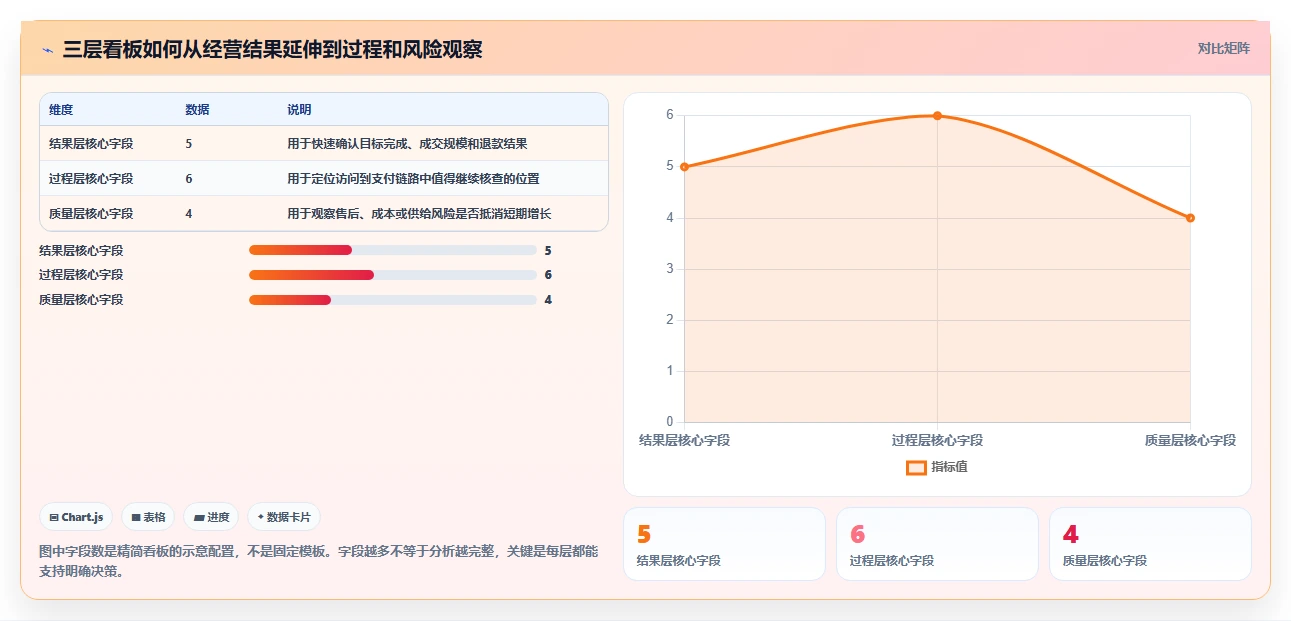Viewport: 1291px width, 621px height.
Task: Click the 说明 column header
Action: (x=299, y=110)
